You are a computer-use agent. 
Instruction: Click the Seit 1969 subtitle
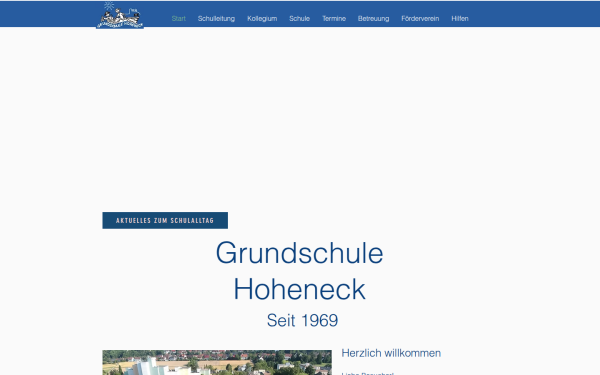(302, 320)
